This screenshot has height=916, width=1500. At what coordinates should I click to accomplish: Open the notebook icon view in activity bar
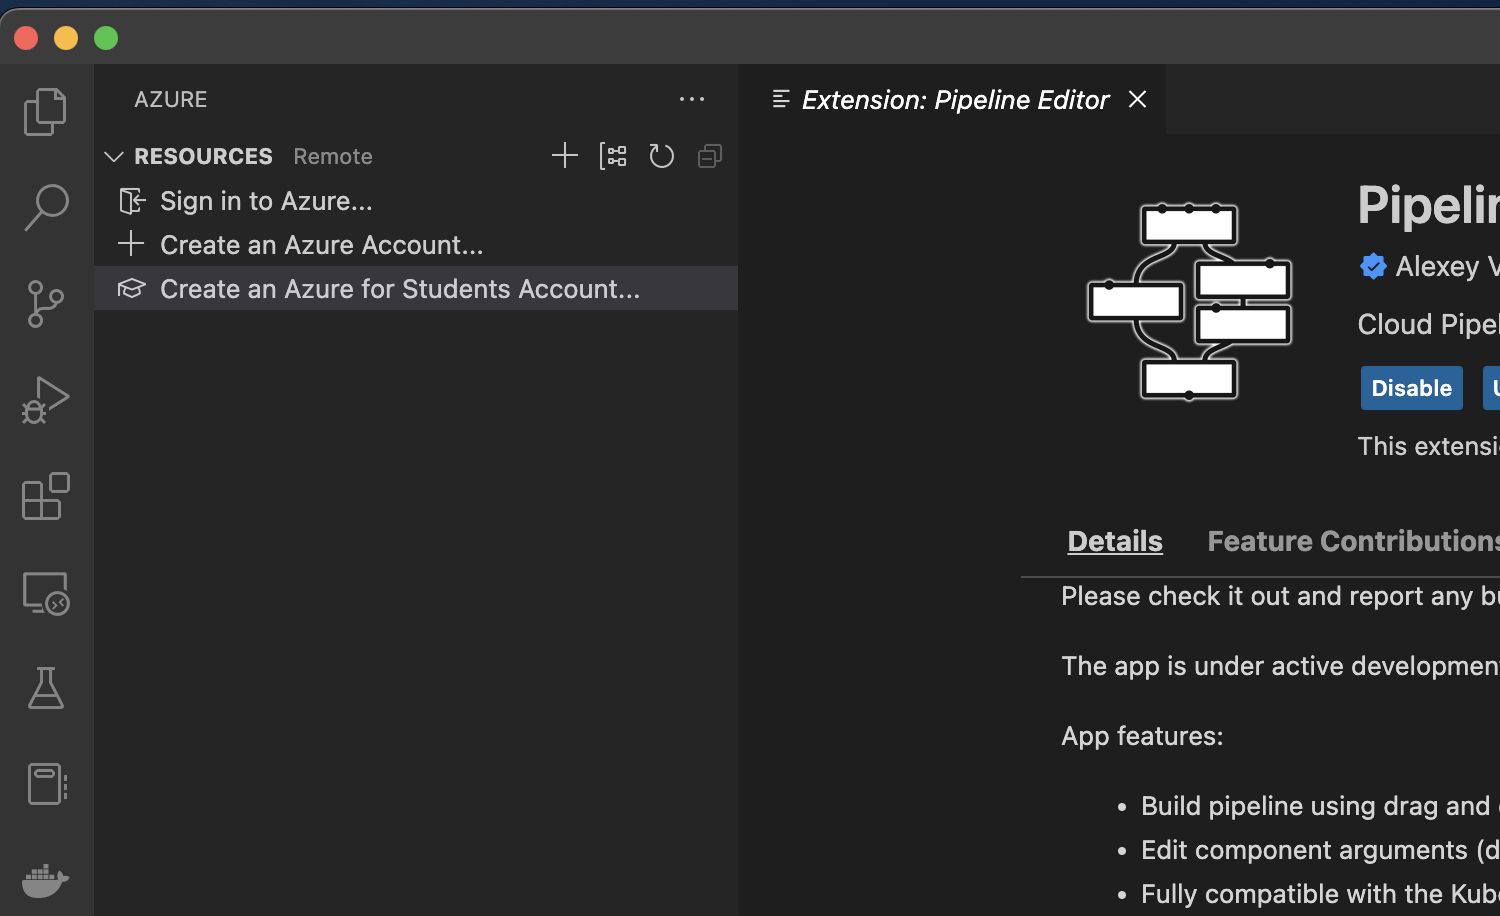(46, 784)
